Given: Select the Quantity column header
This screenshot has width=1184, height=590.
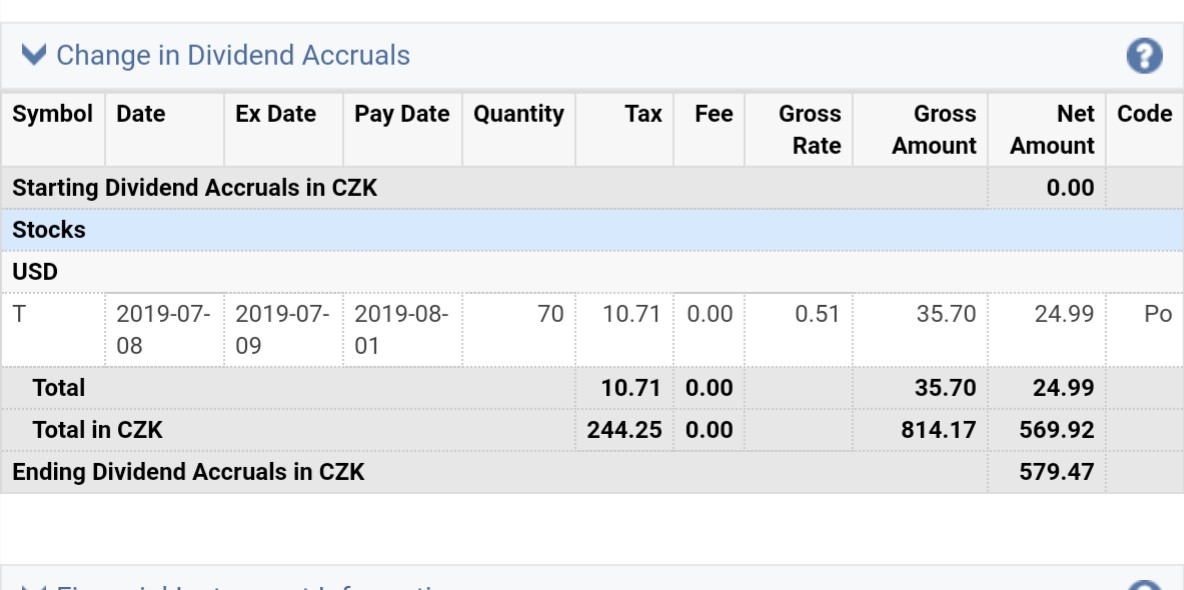Looking at the screenshot, I should [x=518, y=114].
